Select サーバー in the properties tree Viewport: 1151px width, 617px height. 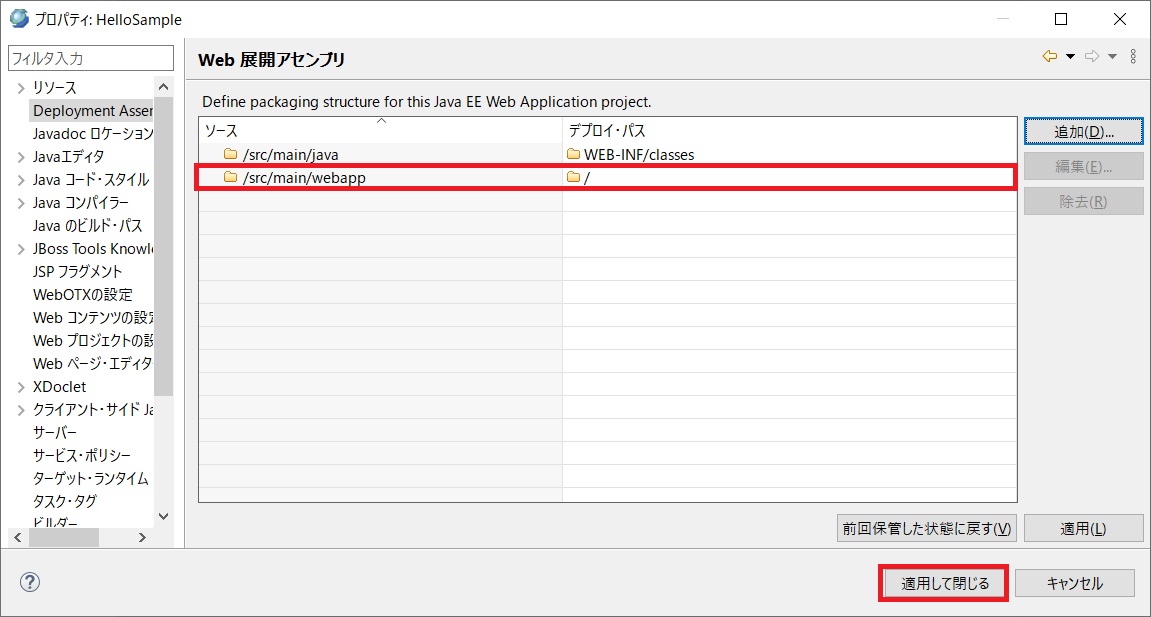[55, 433]
